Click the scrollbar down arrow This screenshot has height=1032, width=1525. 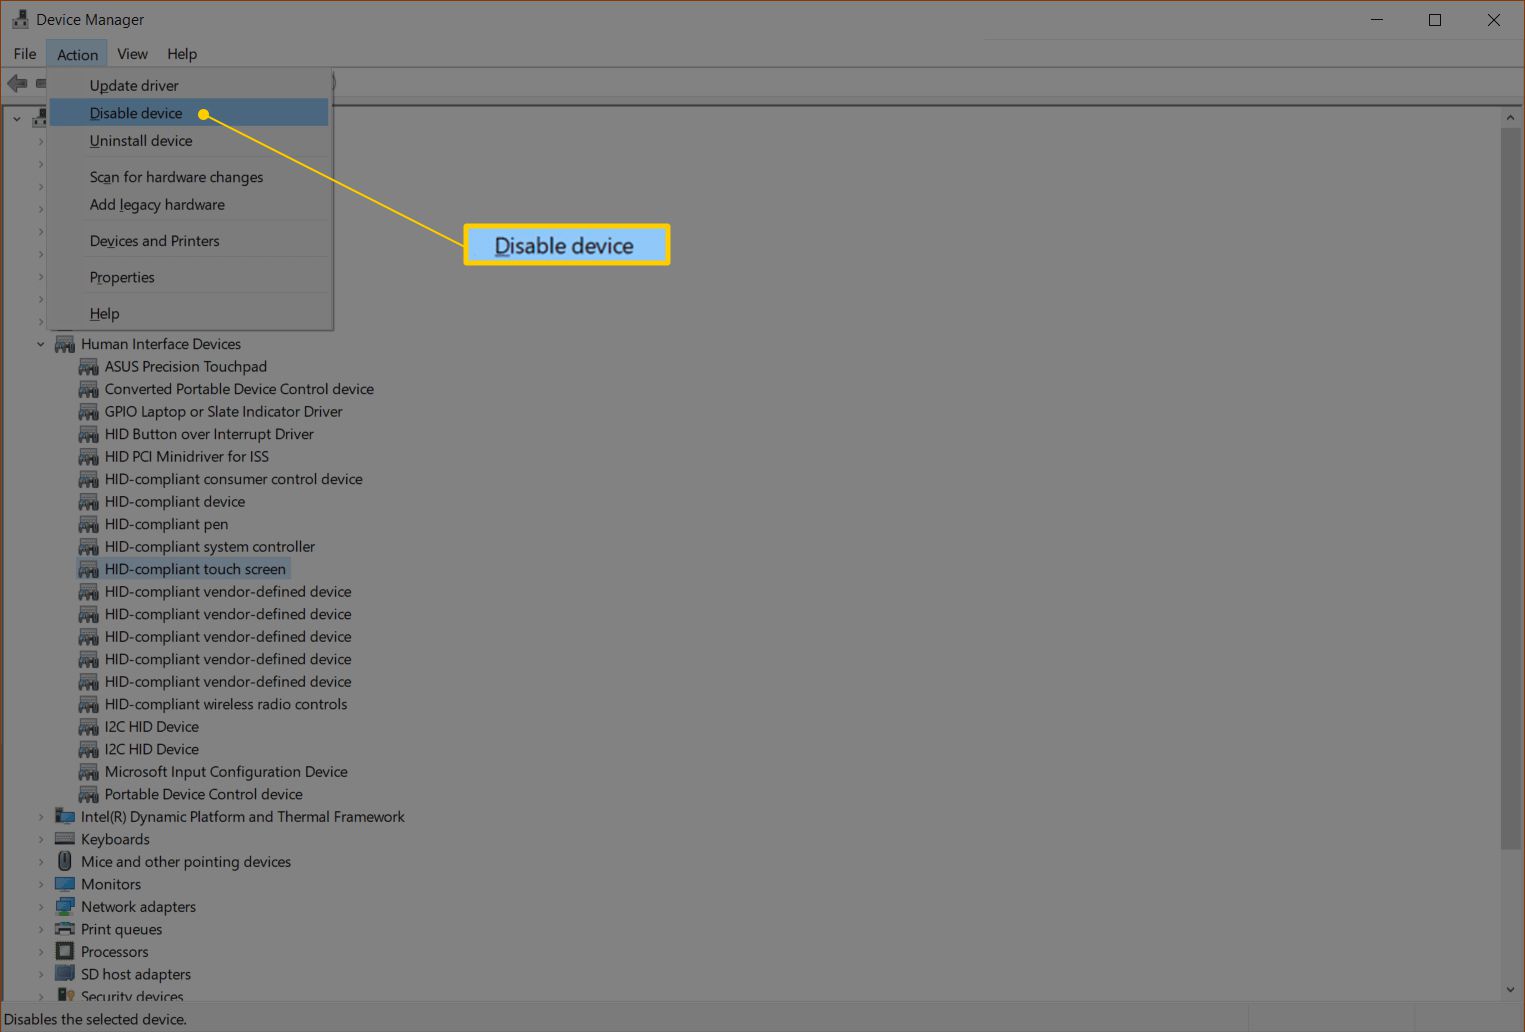click(x=1510, y=990)
